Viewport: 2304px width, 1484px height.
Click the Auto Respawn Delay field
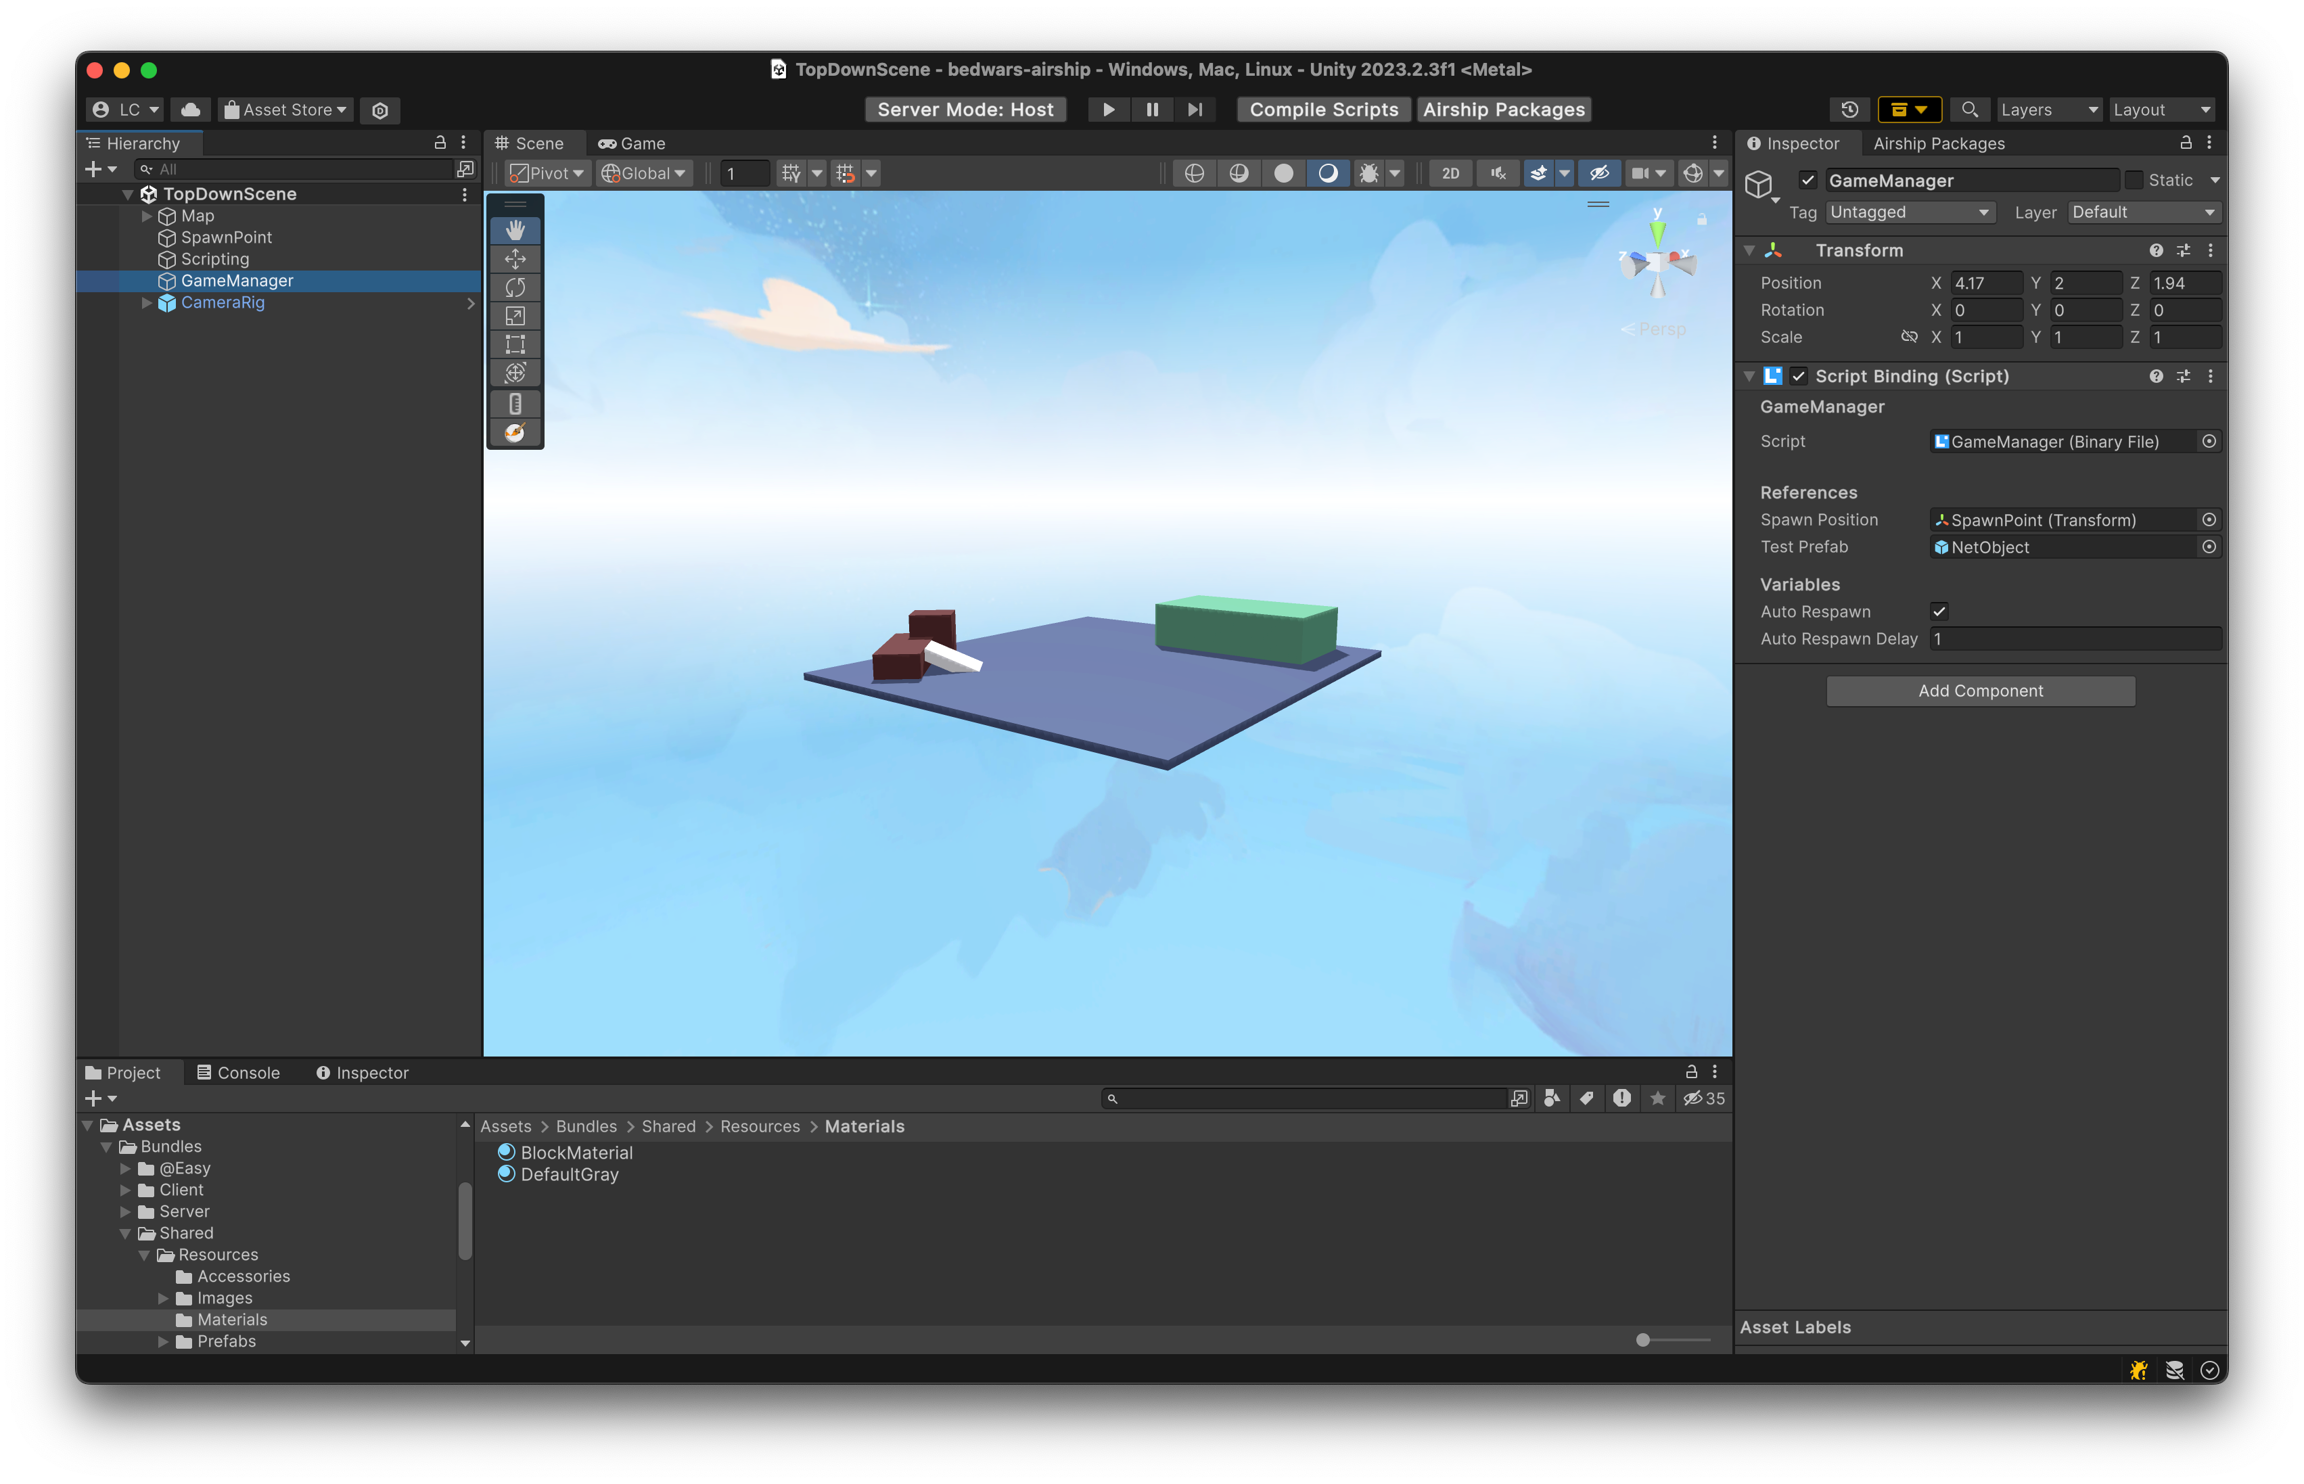click(2075, 638)
